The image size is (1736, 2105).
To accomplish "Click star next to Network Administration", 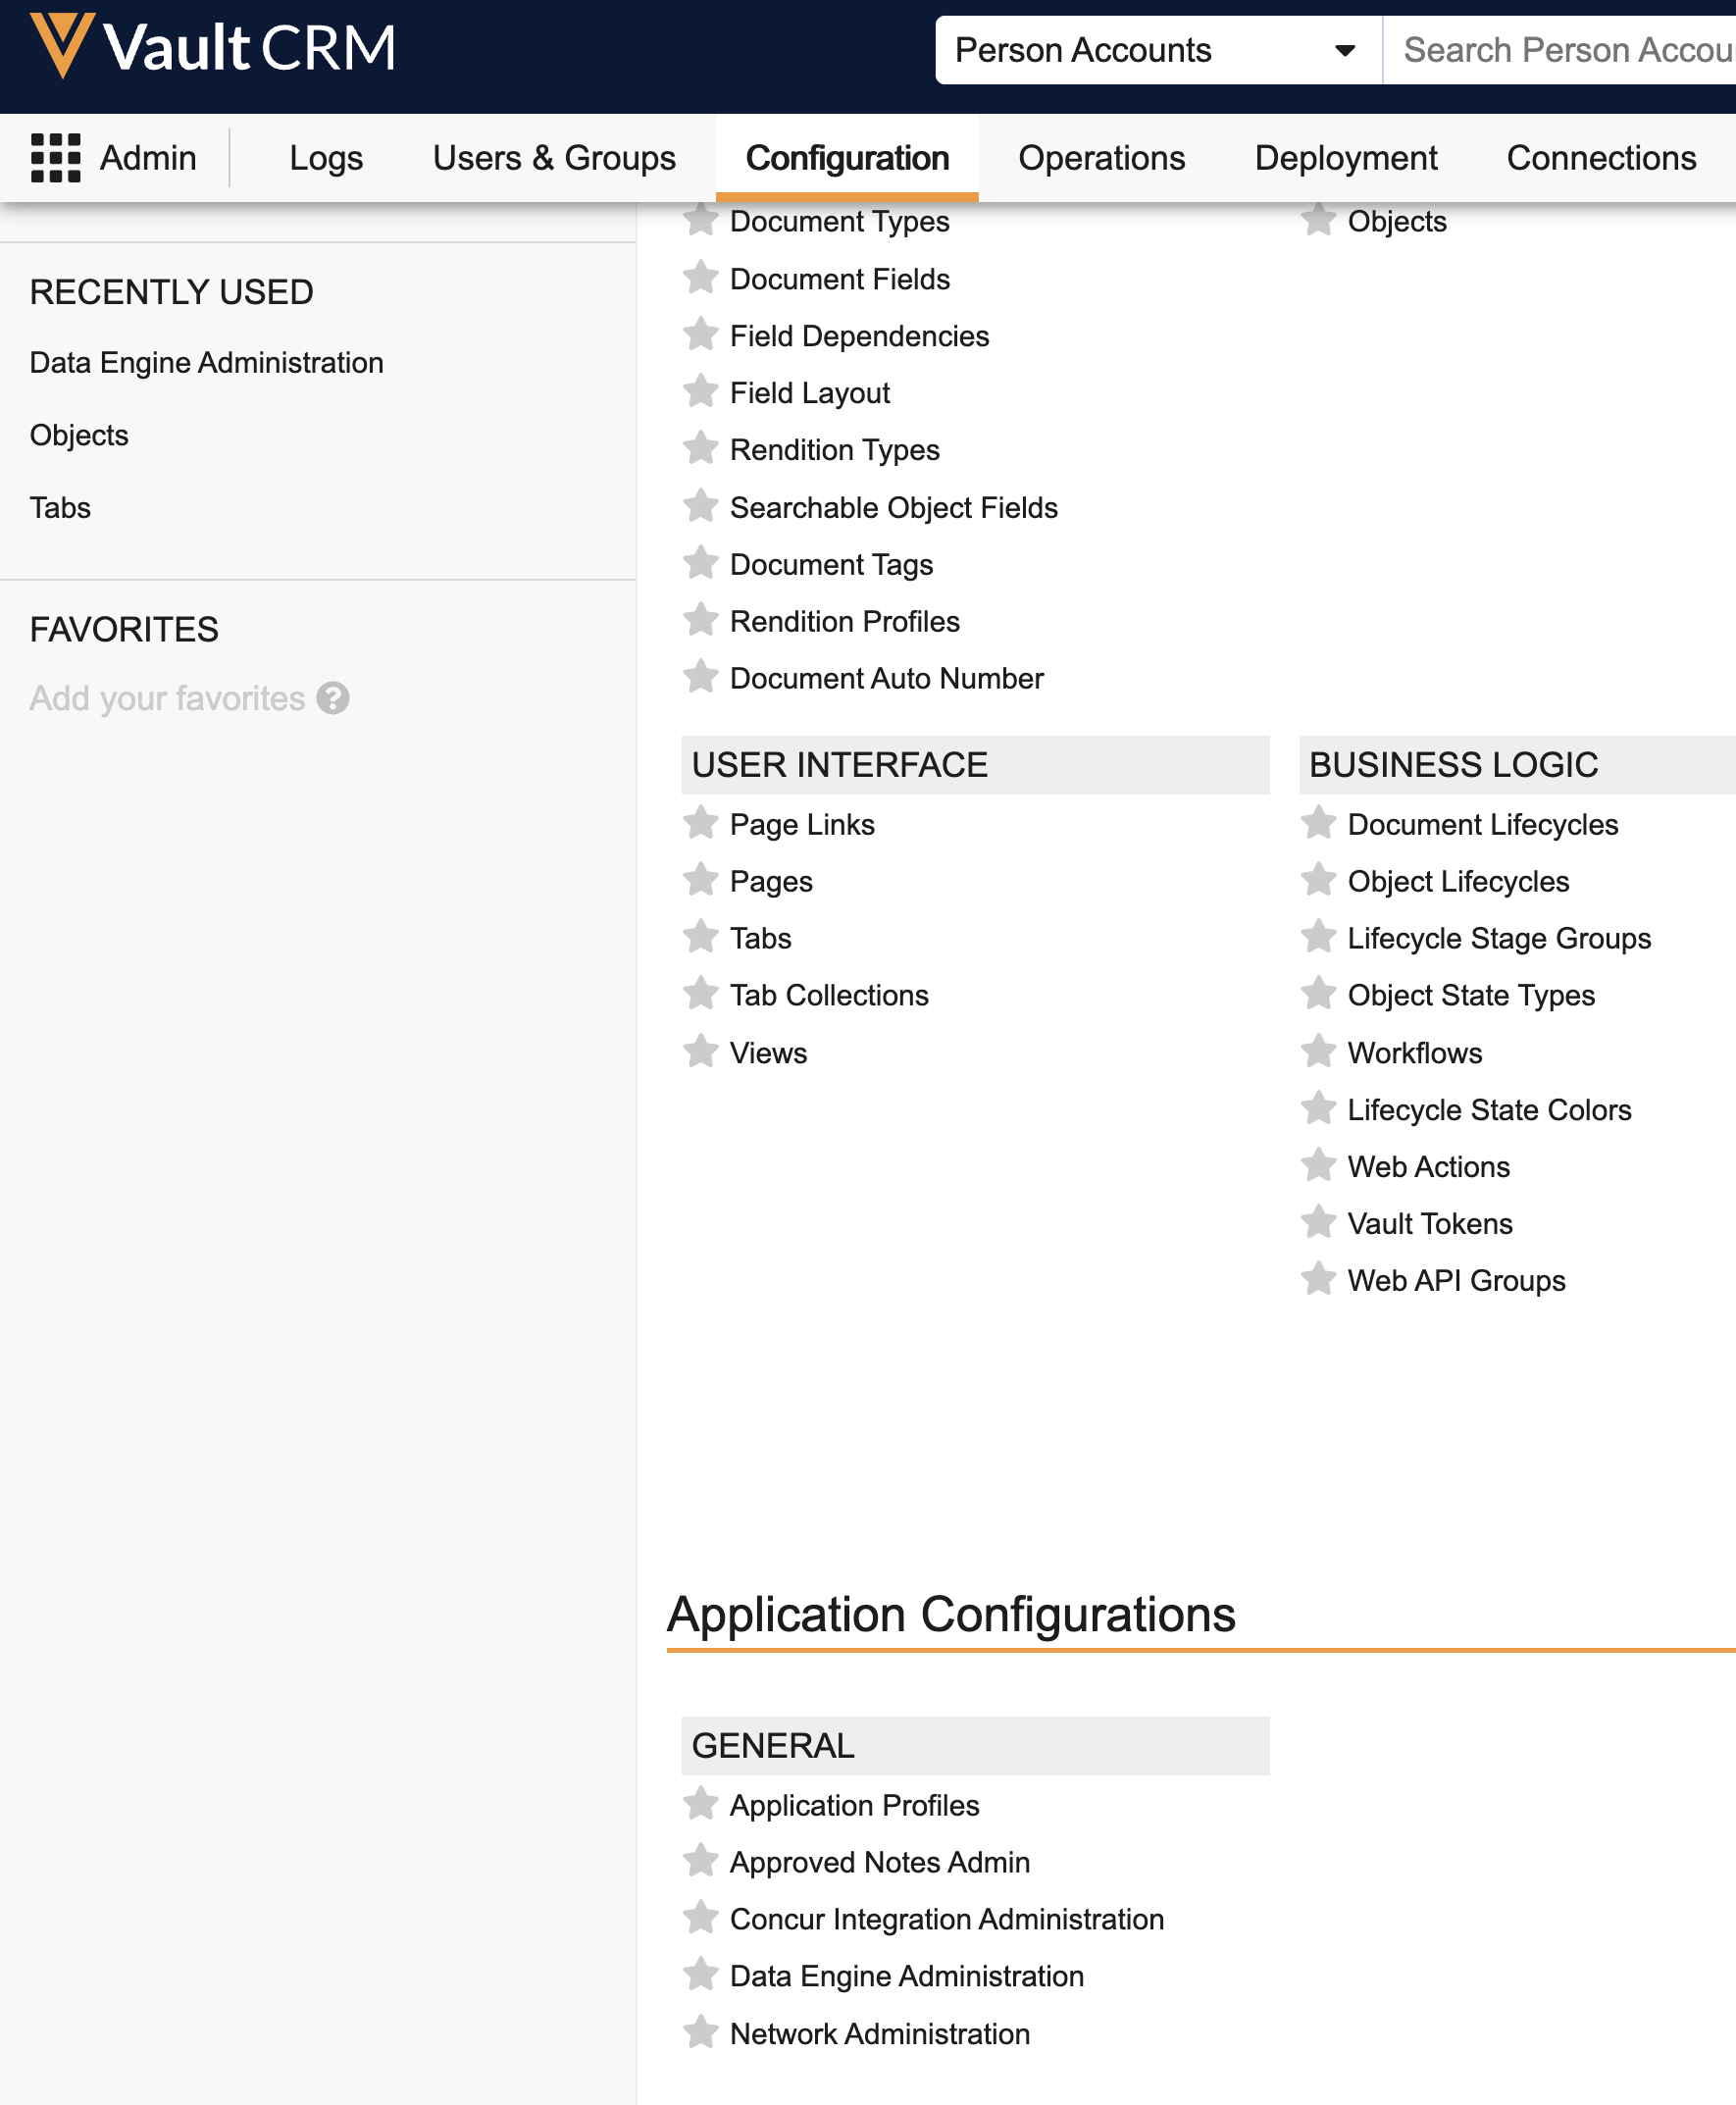I will (700, 2032).
